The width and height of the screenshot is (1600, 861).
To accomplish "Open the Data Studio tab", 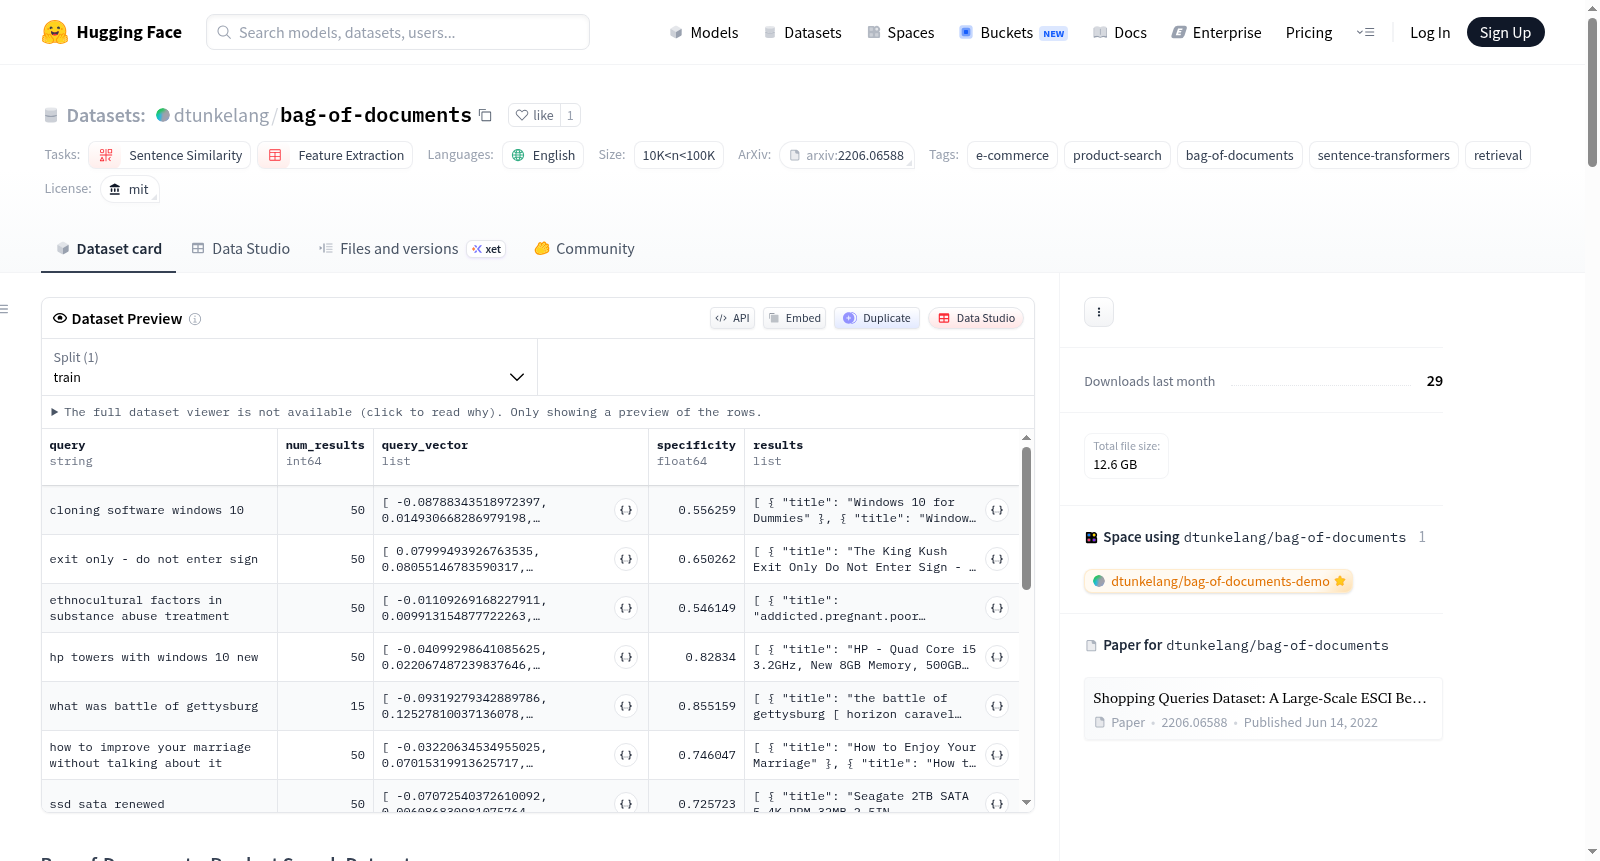I will (241, 249).
